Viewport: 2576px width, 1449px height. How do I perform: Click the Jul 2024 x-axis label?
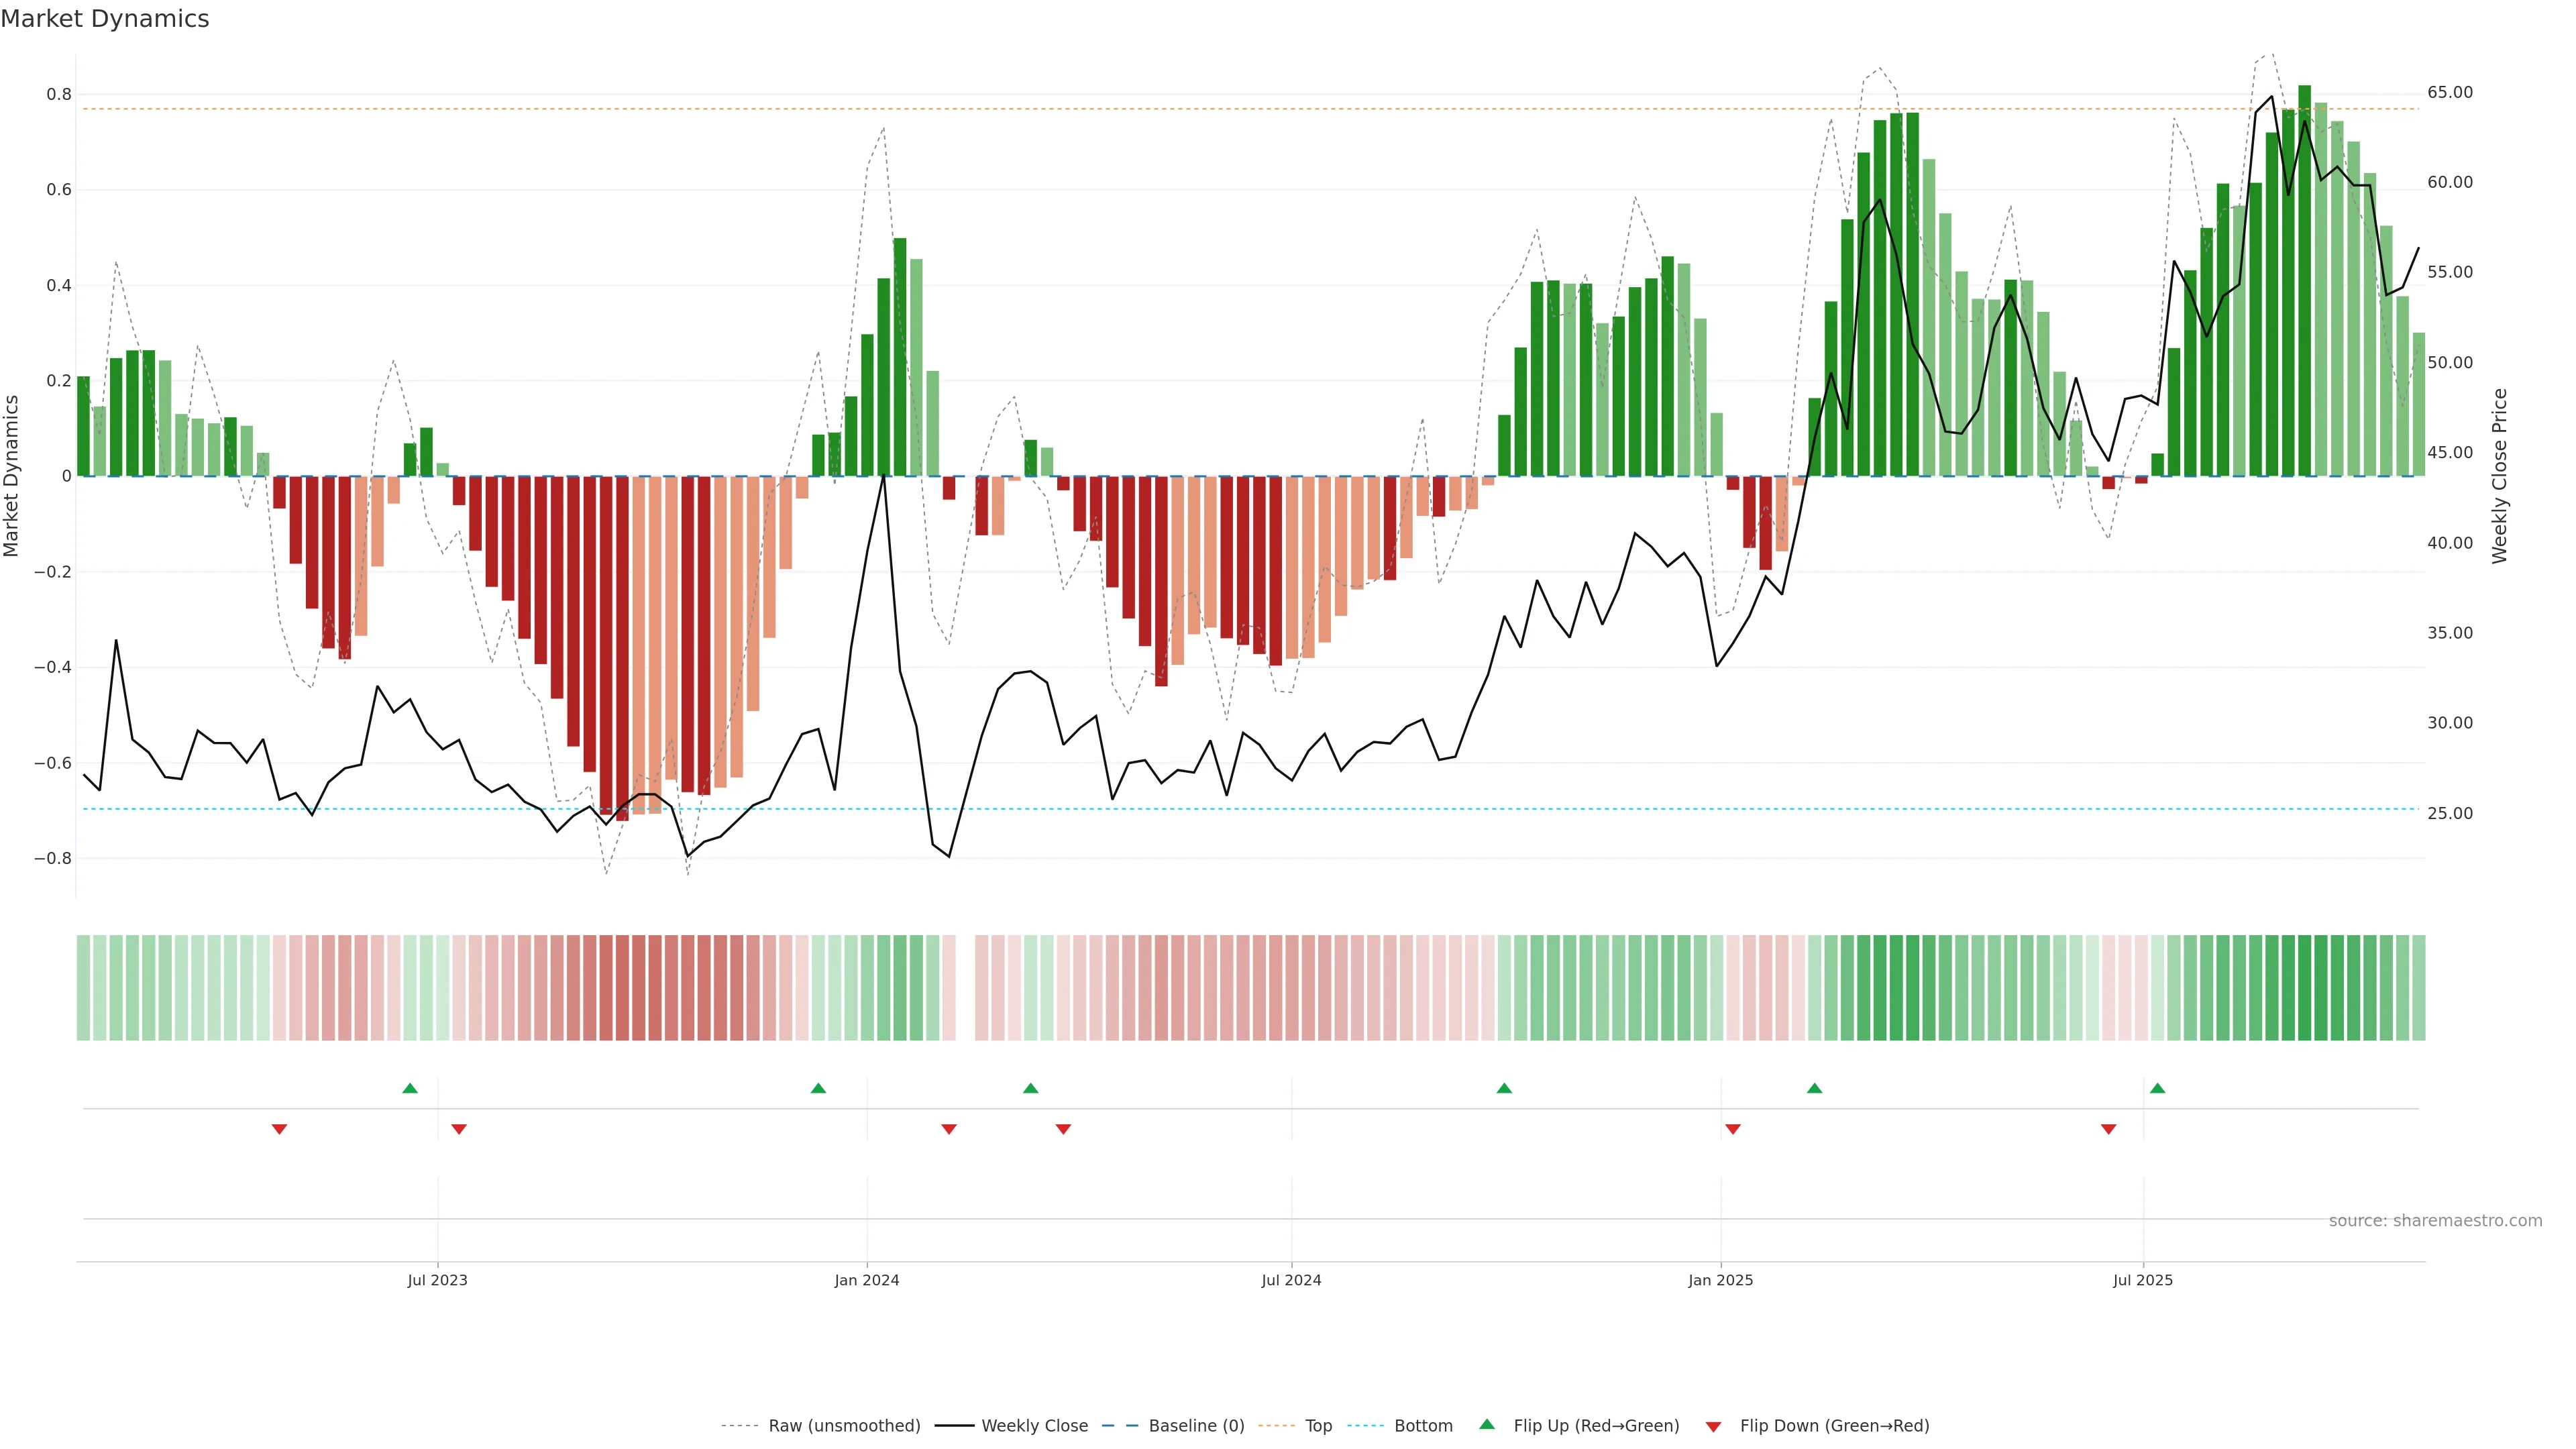1291,1280
